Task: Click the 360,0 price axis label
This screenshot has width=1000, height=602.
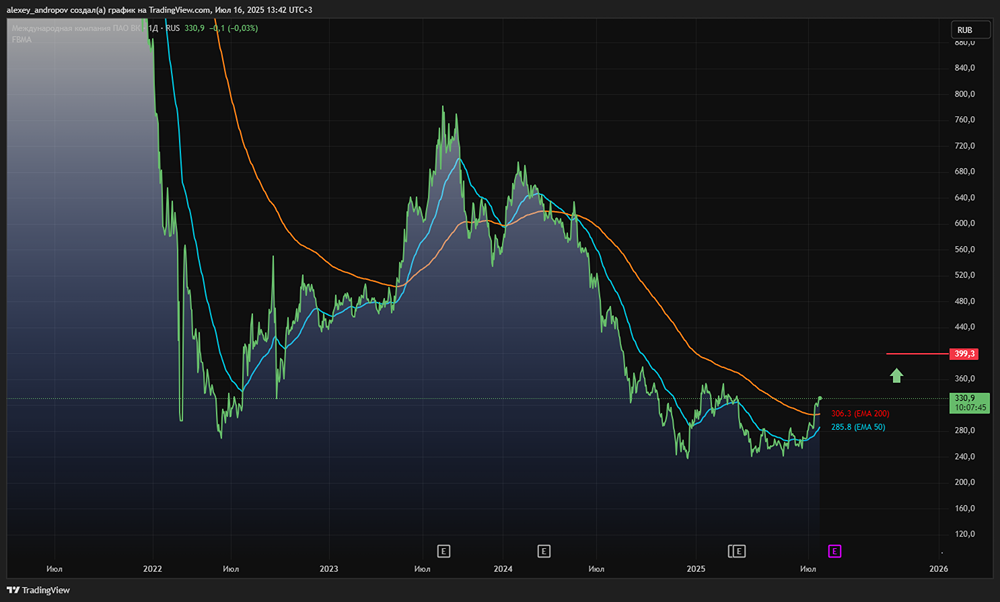Action: 964,378
